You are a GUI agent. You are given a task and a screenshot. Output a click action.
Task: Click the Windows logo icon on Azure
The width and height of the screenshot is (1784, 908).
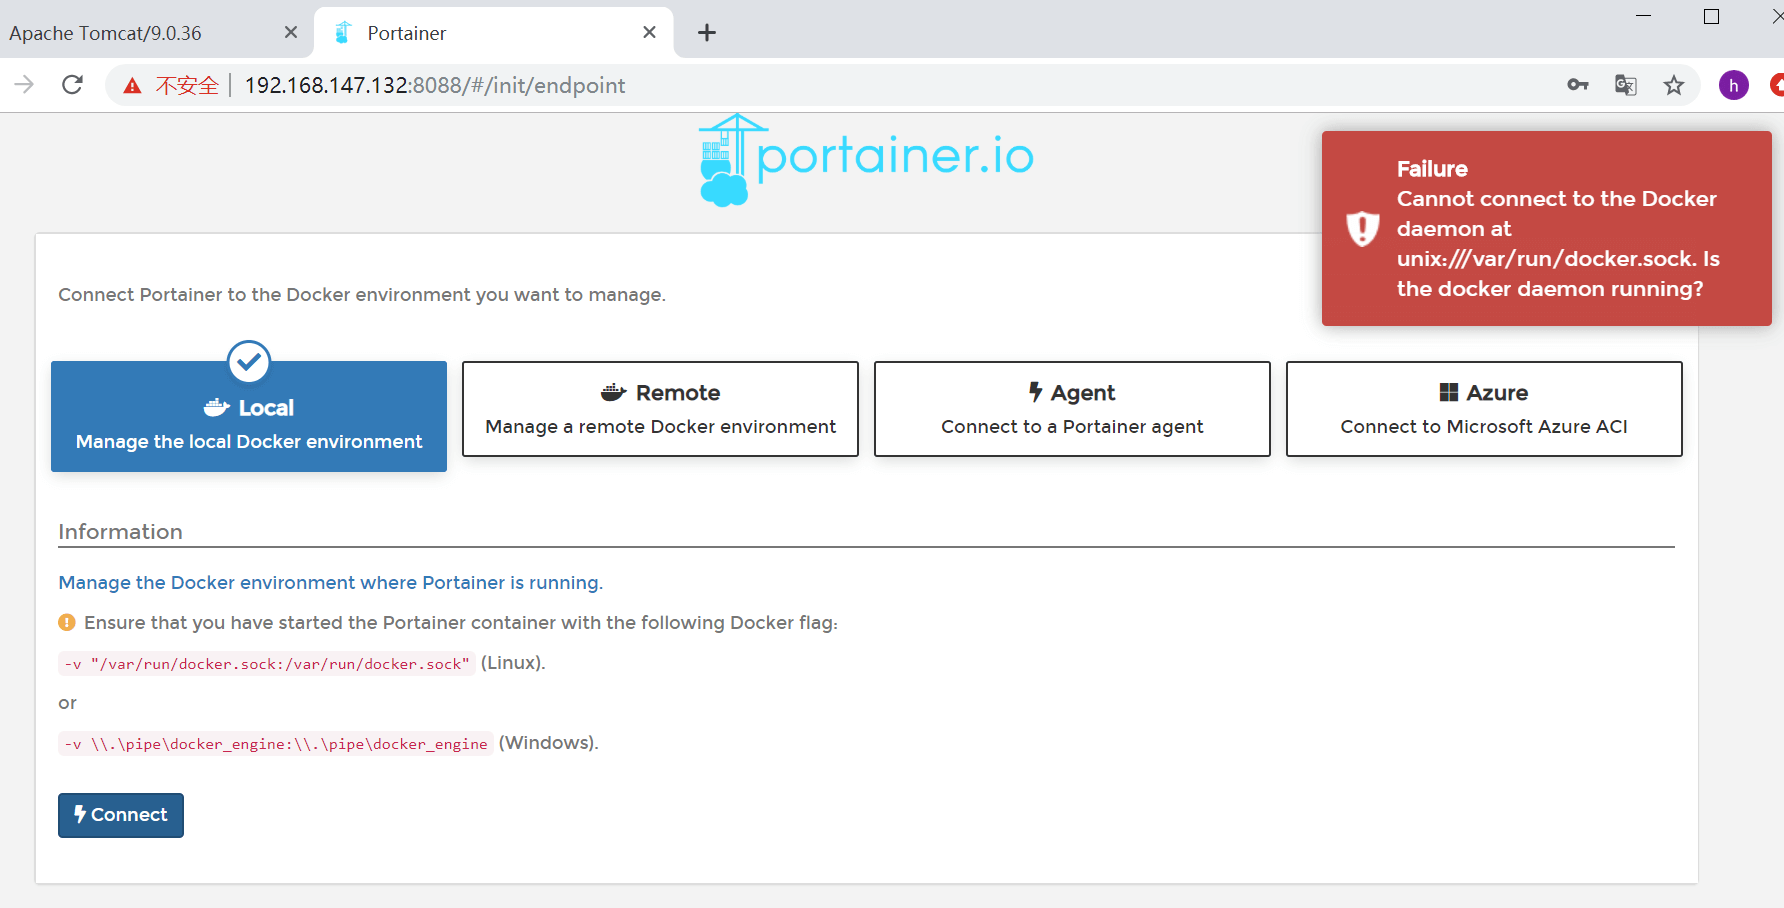tap(1449, 392)
